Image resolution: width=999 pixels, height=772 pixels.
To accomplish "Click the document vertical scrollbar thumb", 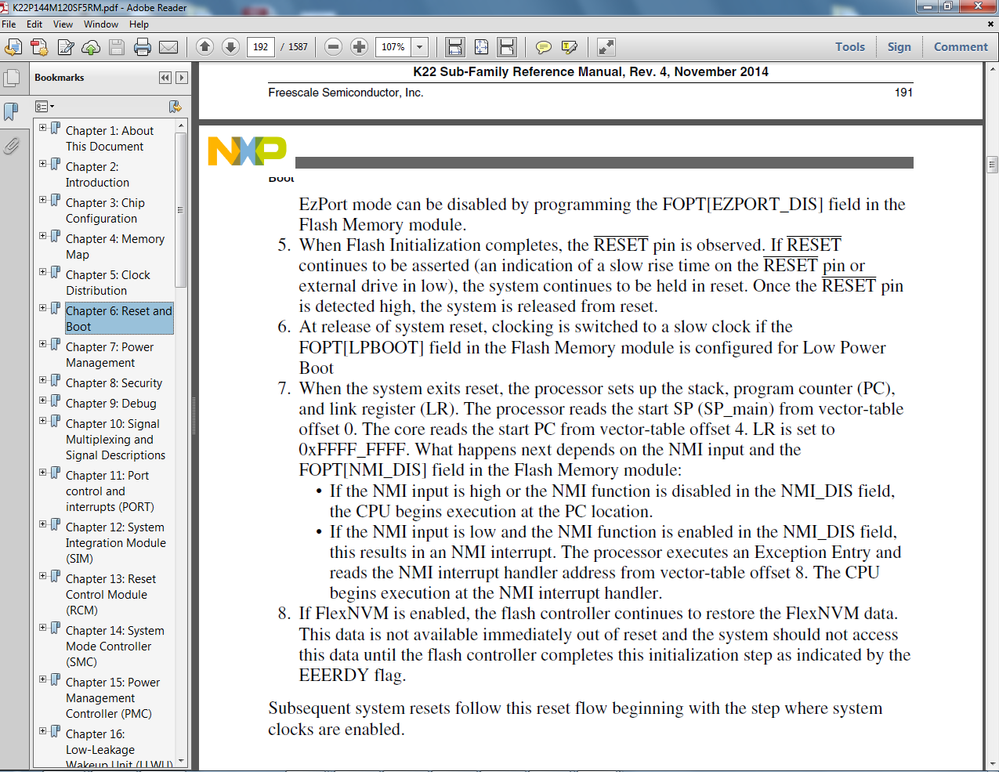I will tap(992, 164).
